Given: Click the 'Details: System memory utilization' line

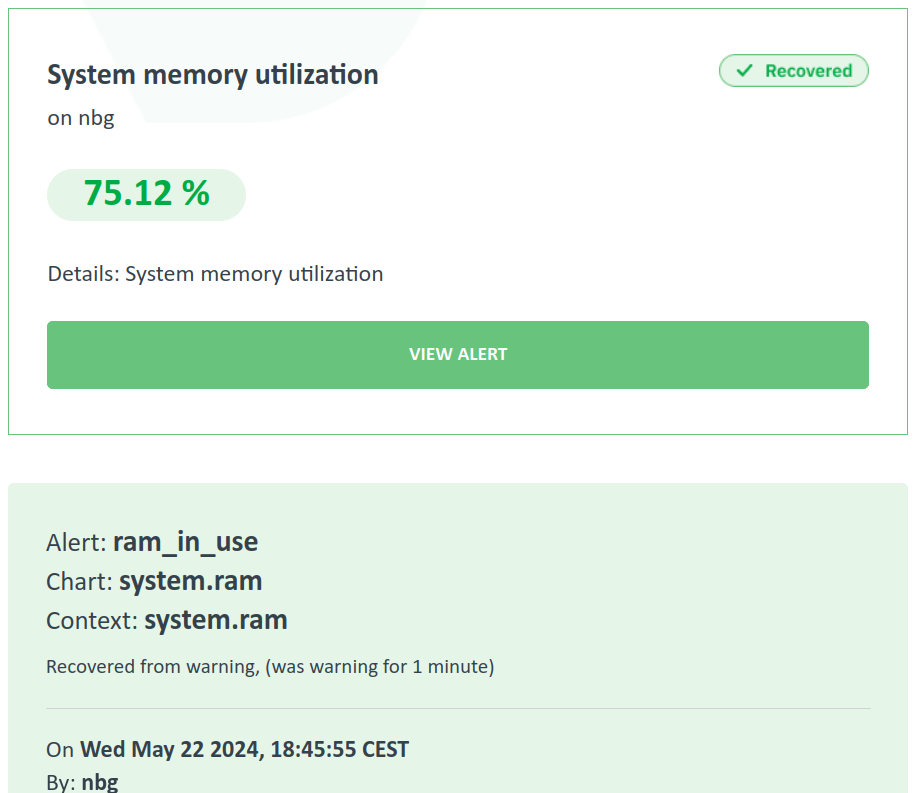Looking at the screenshot, I should (215, 274).
